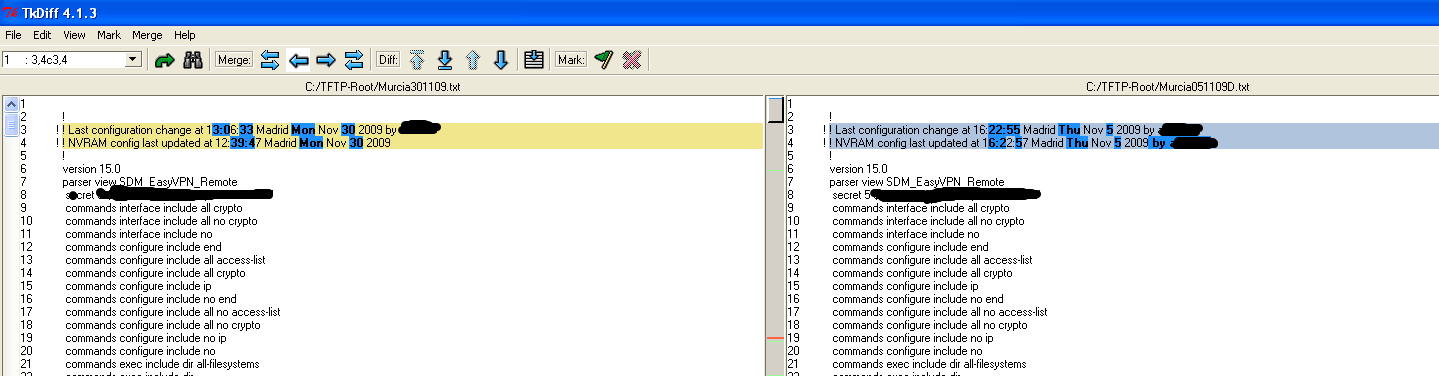
Task: Go to next diff down arrow
Action: (501, 60)
